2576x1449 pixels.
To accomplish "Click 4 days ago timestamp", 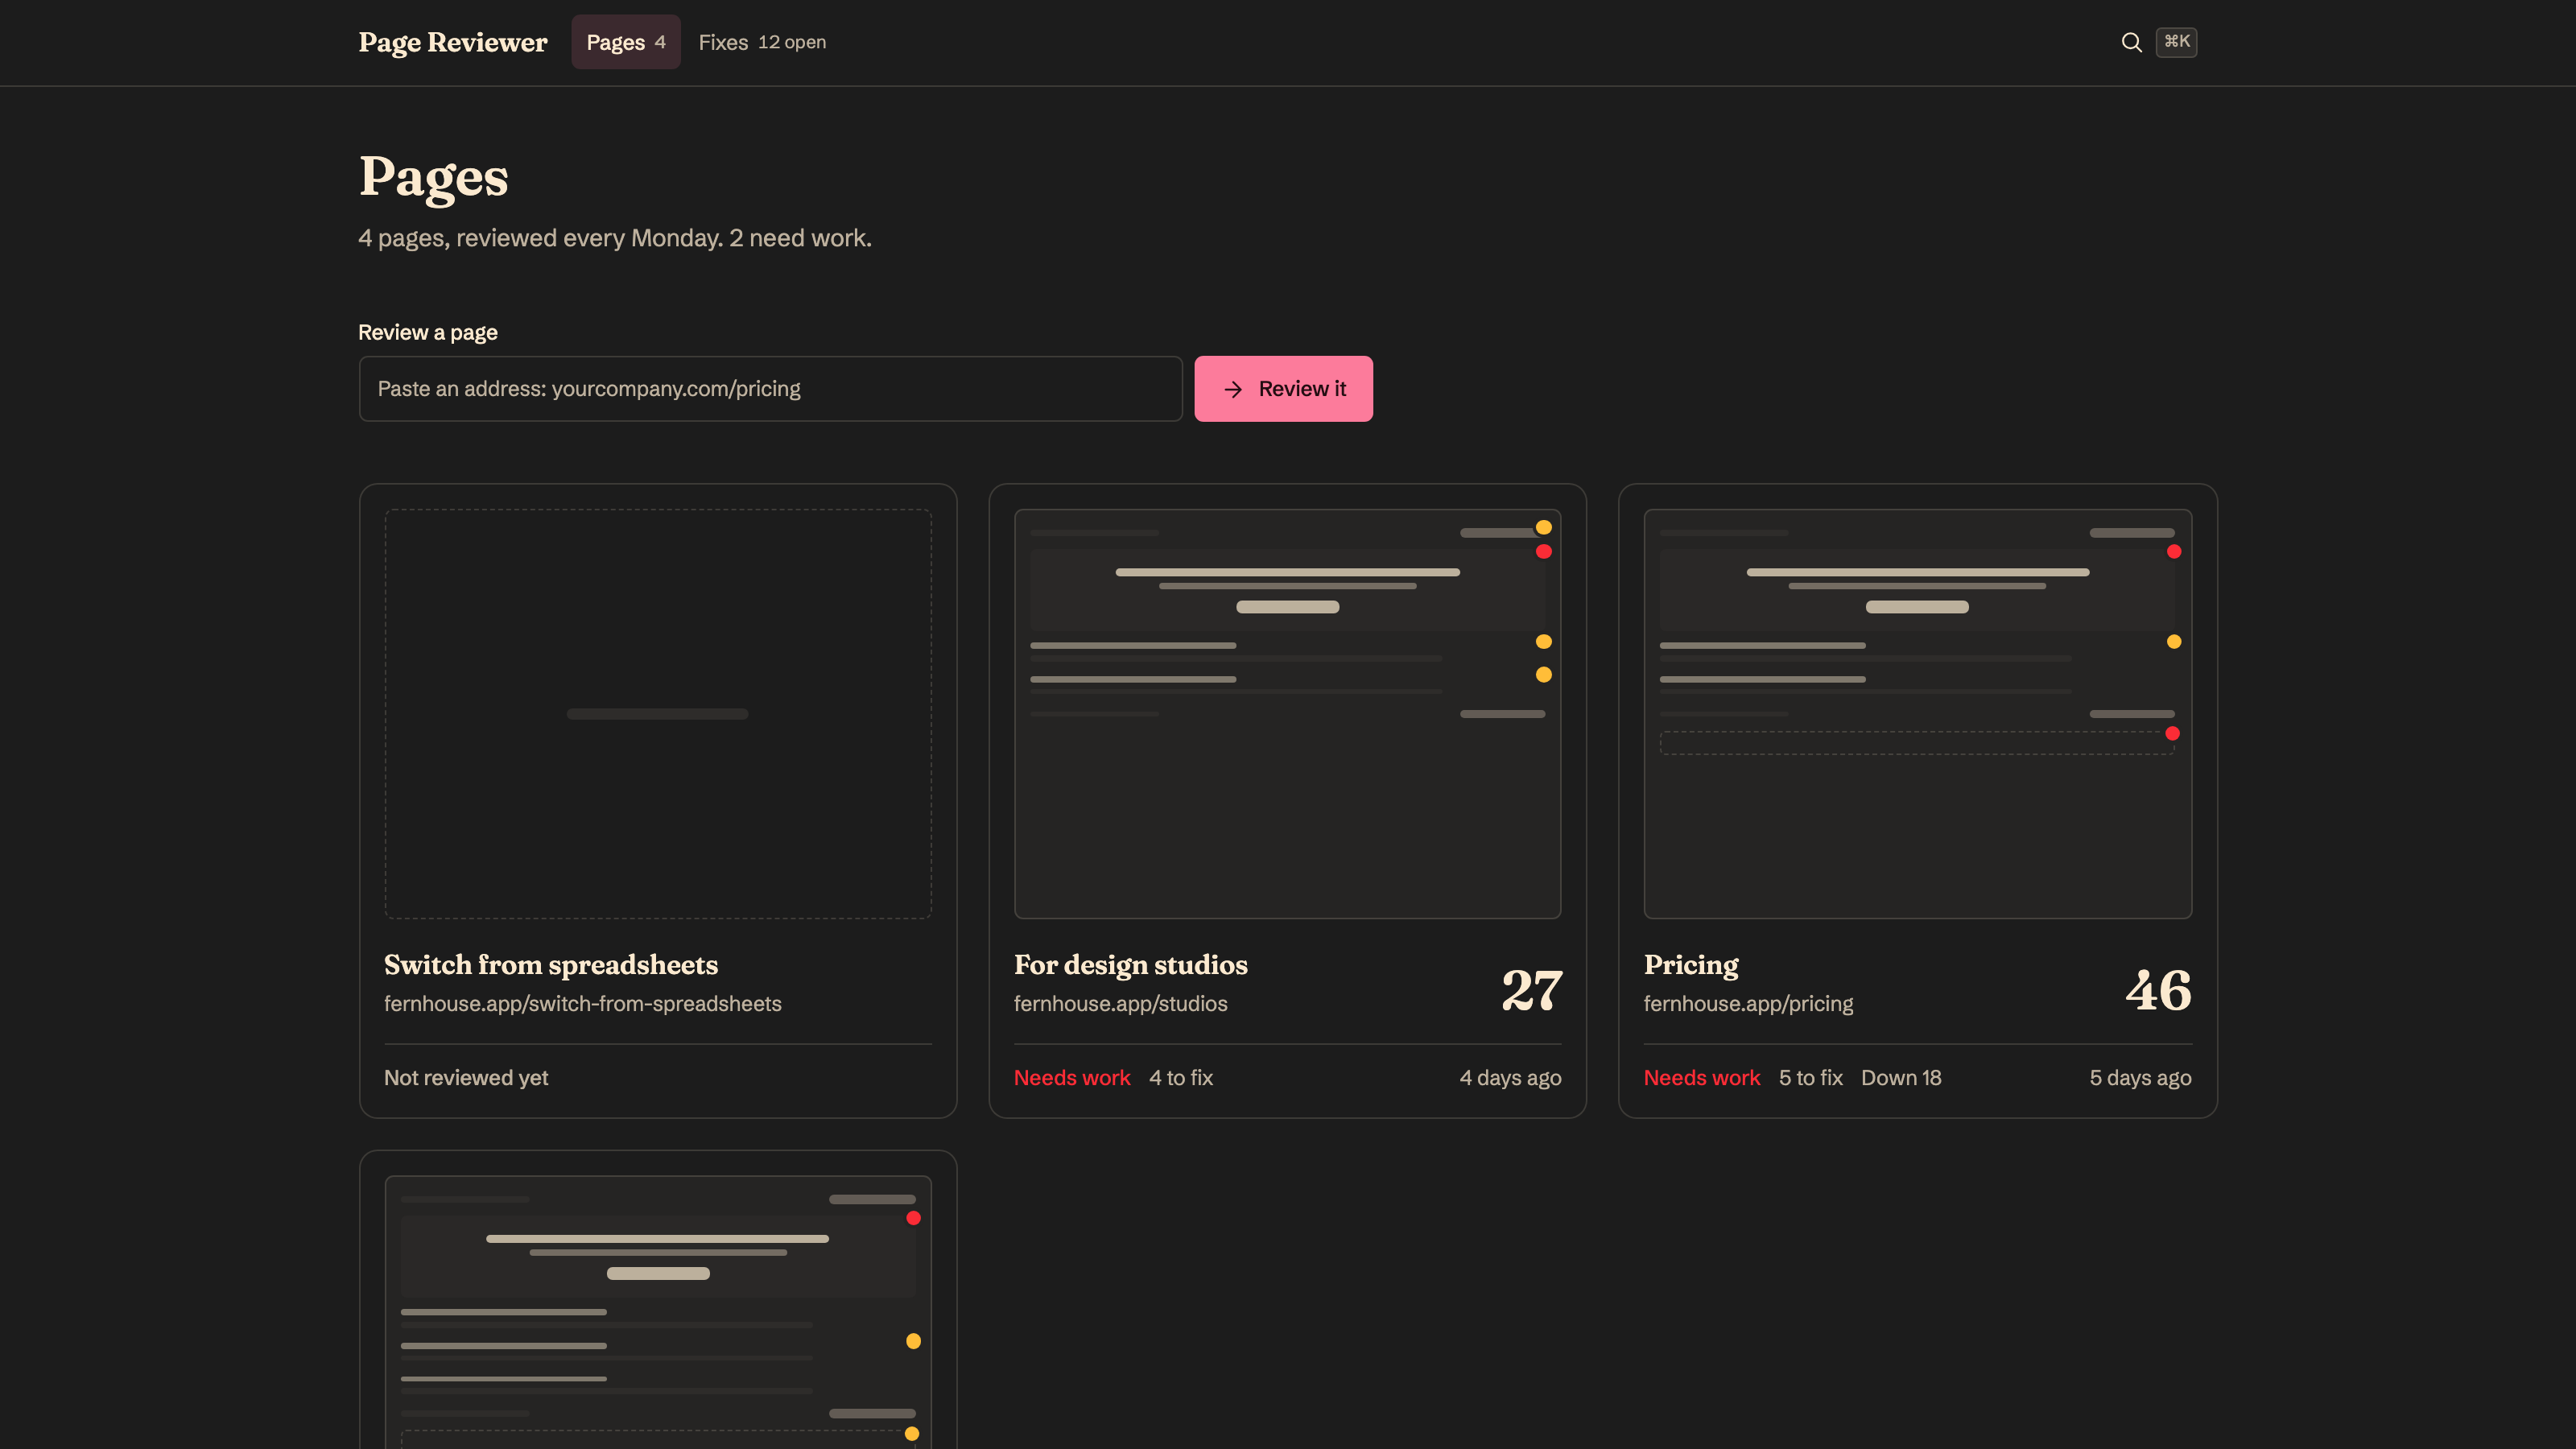I will [x=1510, y=1078].
